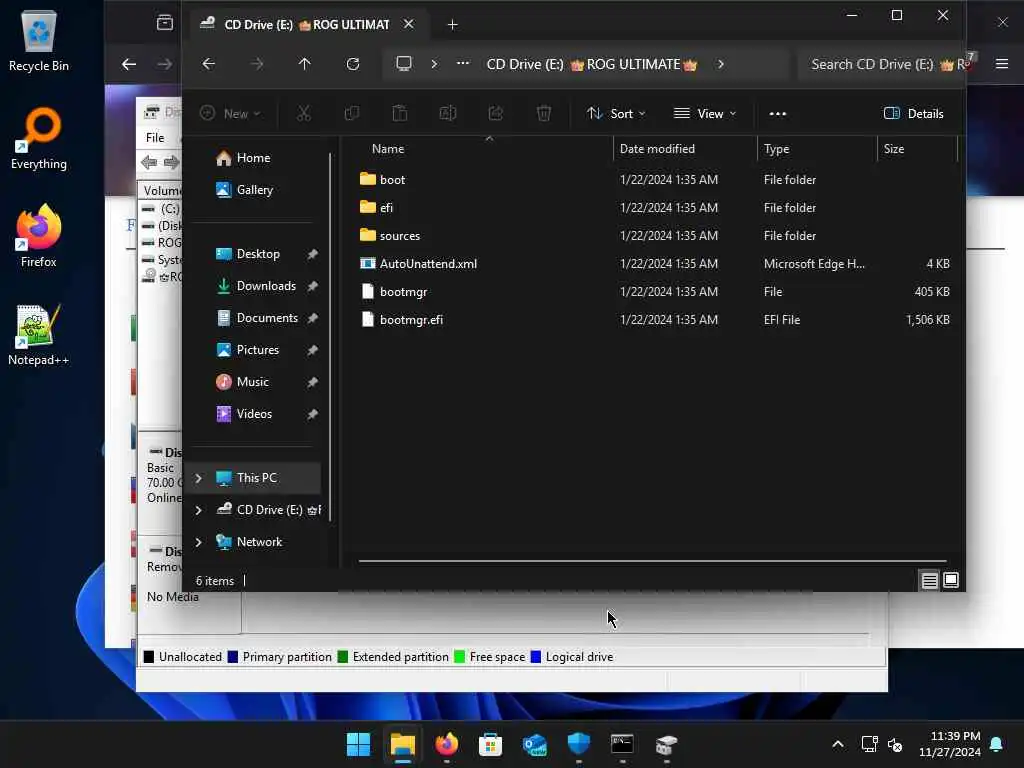The height and width of the screenshot is (768, 1024).
Task: Expand Network in navigation pane
Action: click(199, 542)
